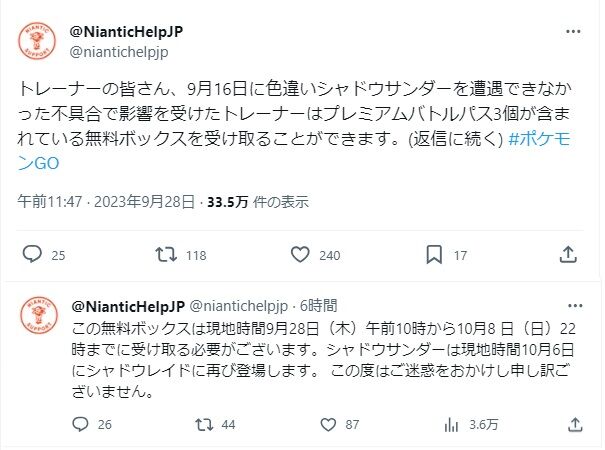Screen dimensions: 605x450
Task: Open more options menu on main tweet
Action: coord(573,32)
